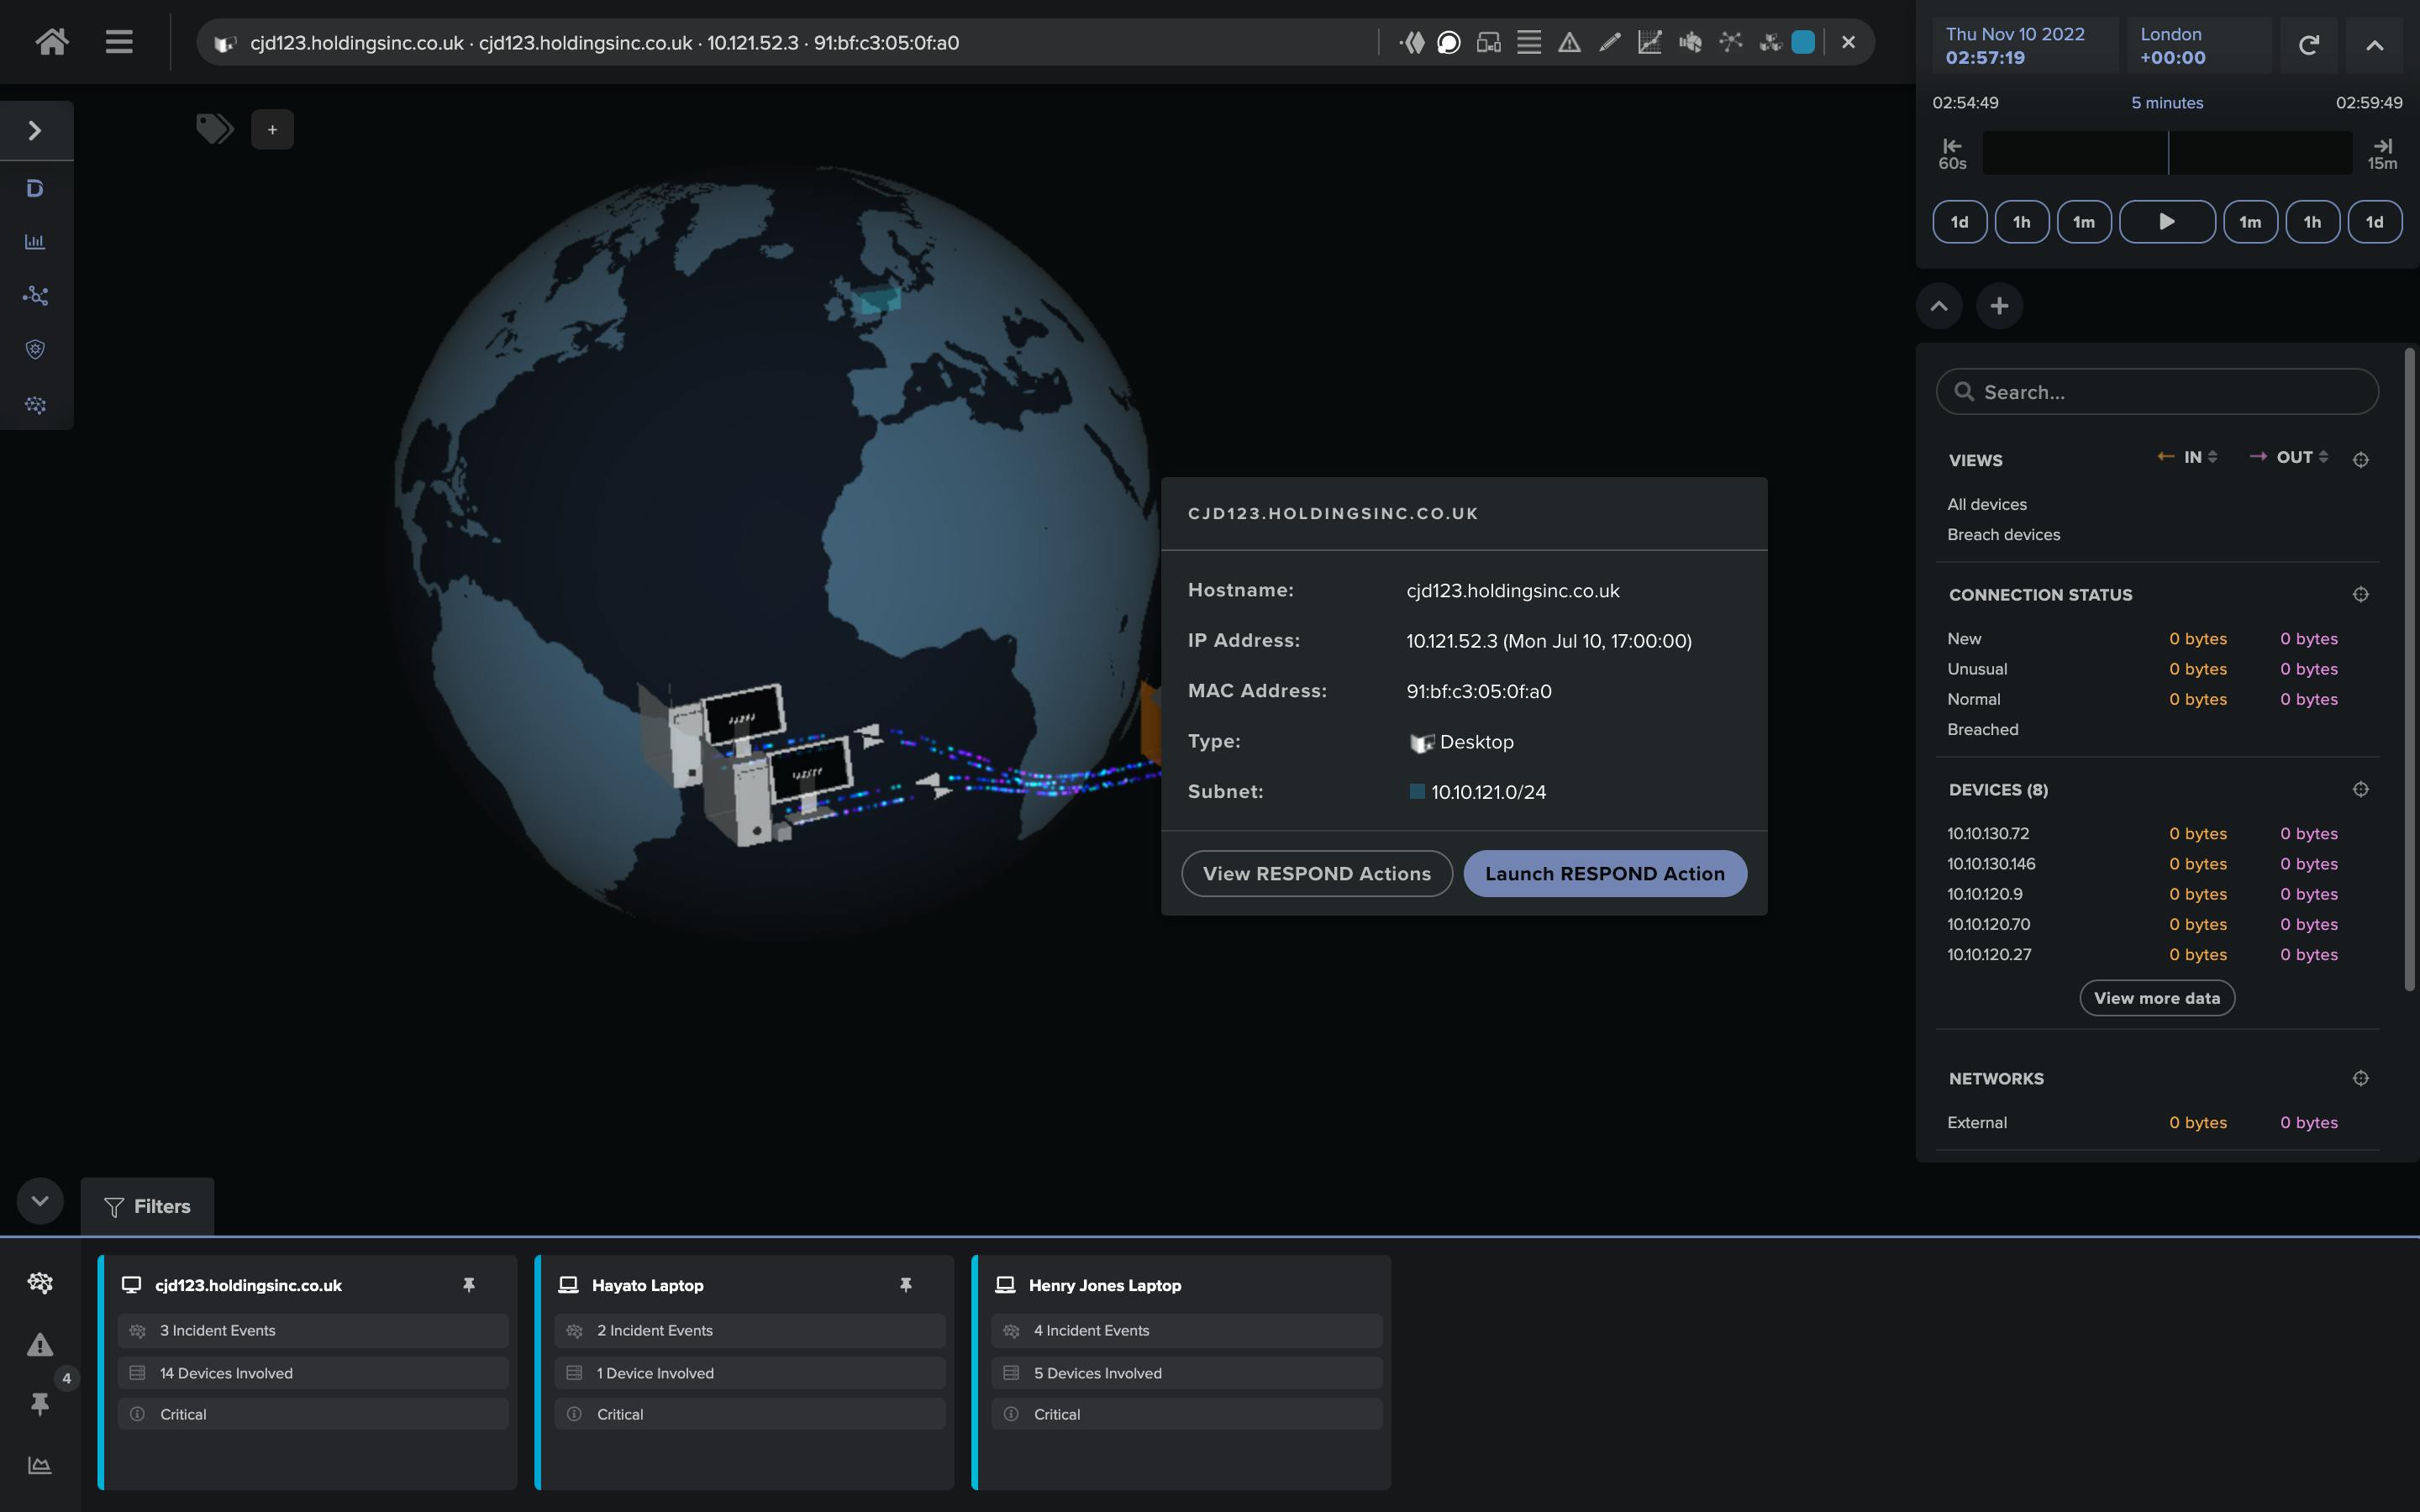Click Launch RESPOND Action button
The width and height of the screenshot is (2420, 1512).
(x=1604, y=873)
